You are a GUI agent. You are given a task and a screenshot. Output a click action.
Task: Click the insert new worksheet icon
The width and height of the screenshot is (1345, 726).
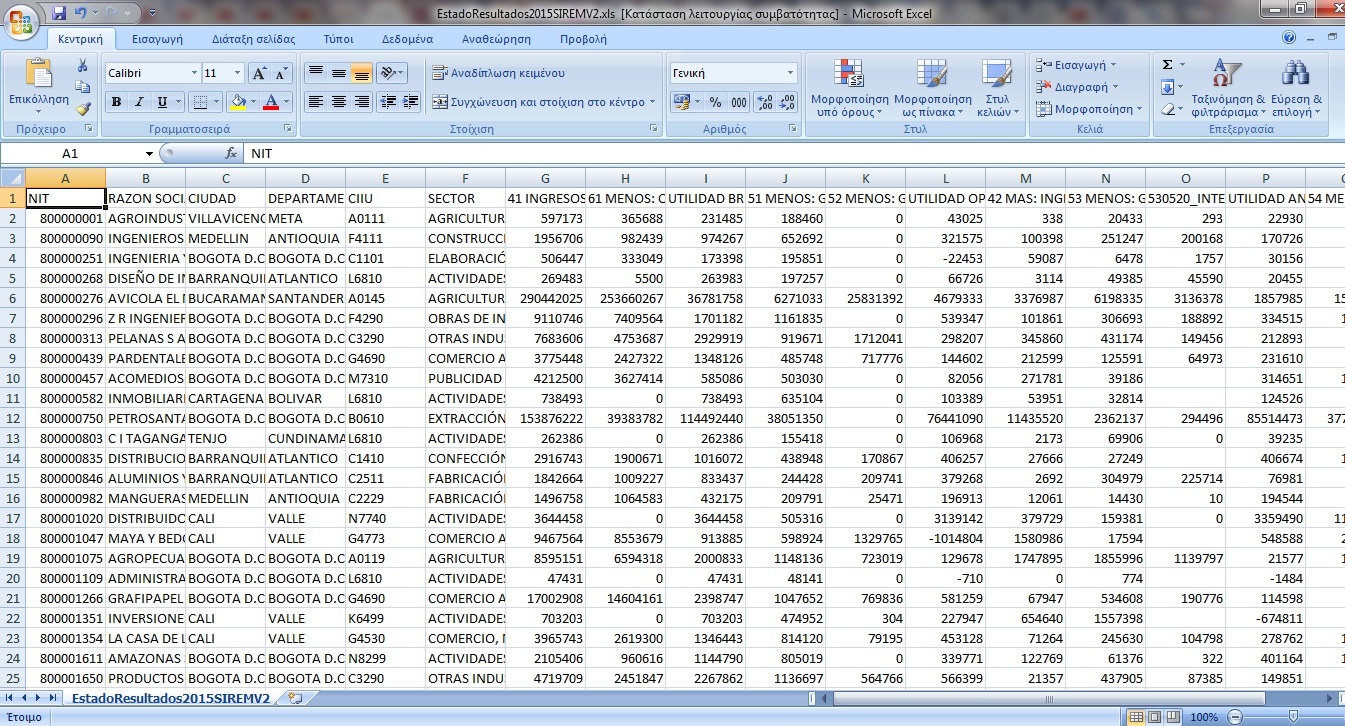tap(294, 698)
